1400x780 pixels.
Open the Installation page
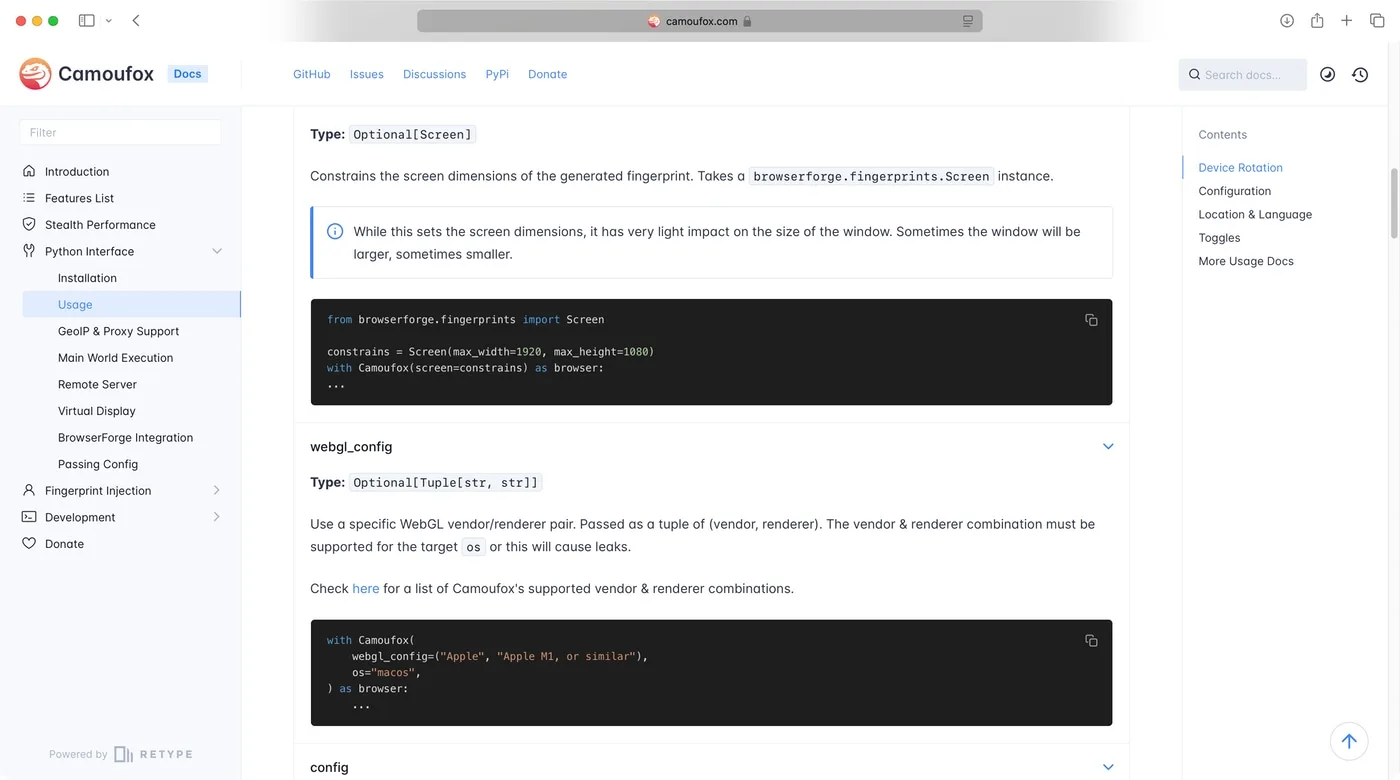click(x=87, y=278)
